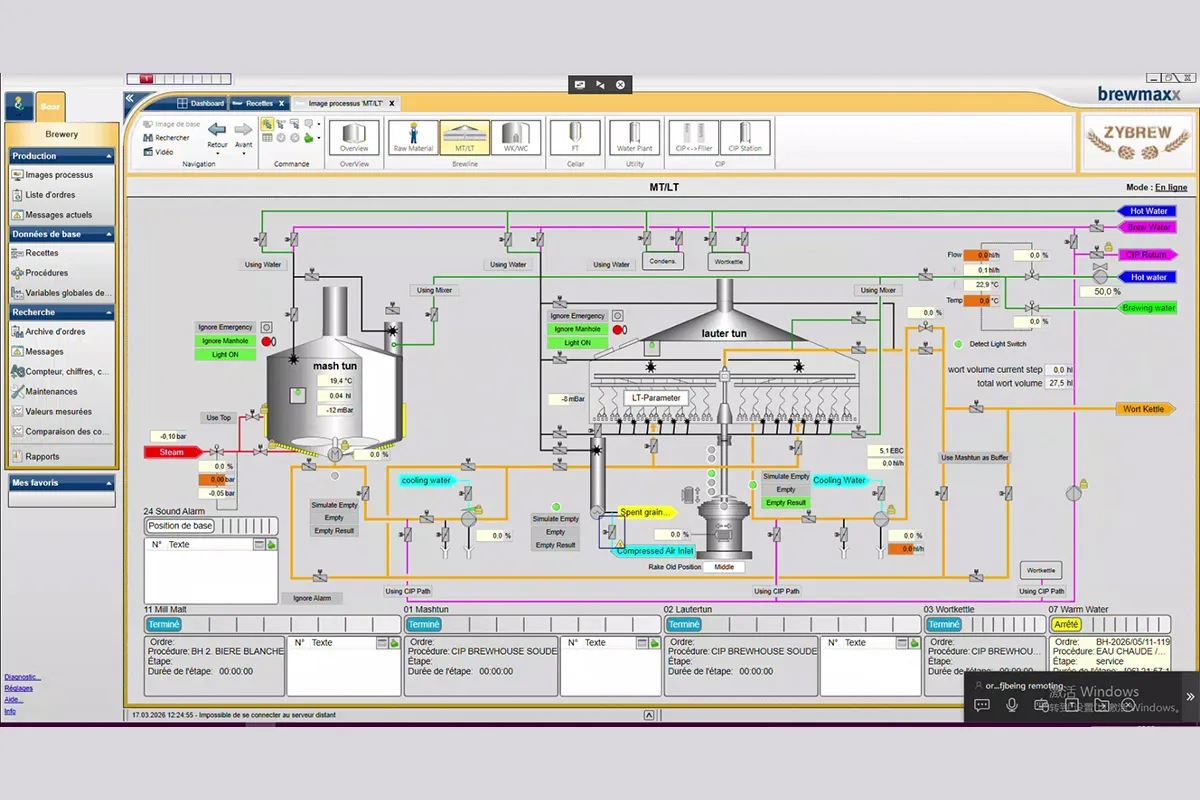Switch to the Recettes tab
Screen dimensions: 1200x800
259,103
